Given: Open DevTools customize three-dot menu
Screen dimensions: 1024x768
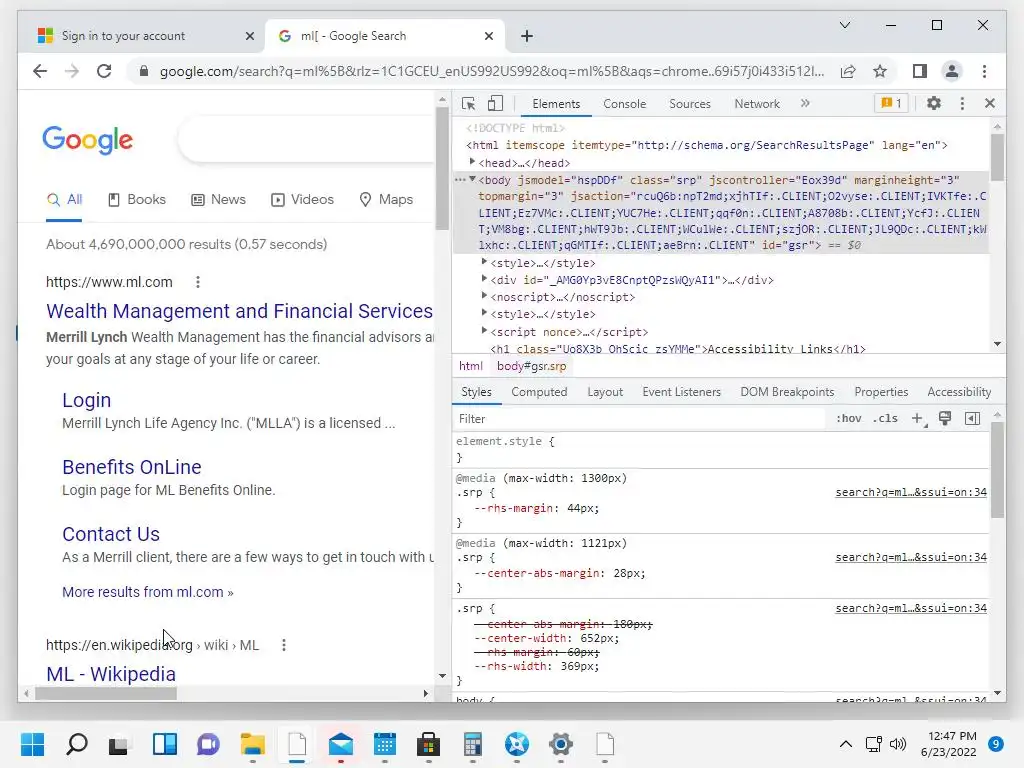Looking at the screenshot, I should pos(962,103).
